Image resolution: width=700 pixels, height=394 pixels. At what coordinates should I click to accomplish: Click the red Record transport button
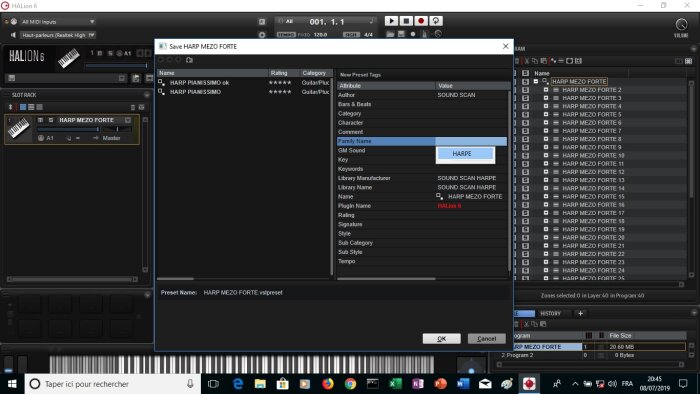(x=421, y=21)
